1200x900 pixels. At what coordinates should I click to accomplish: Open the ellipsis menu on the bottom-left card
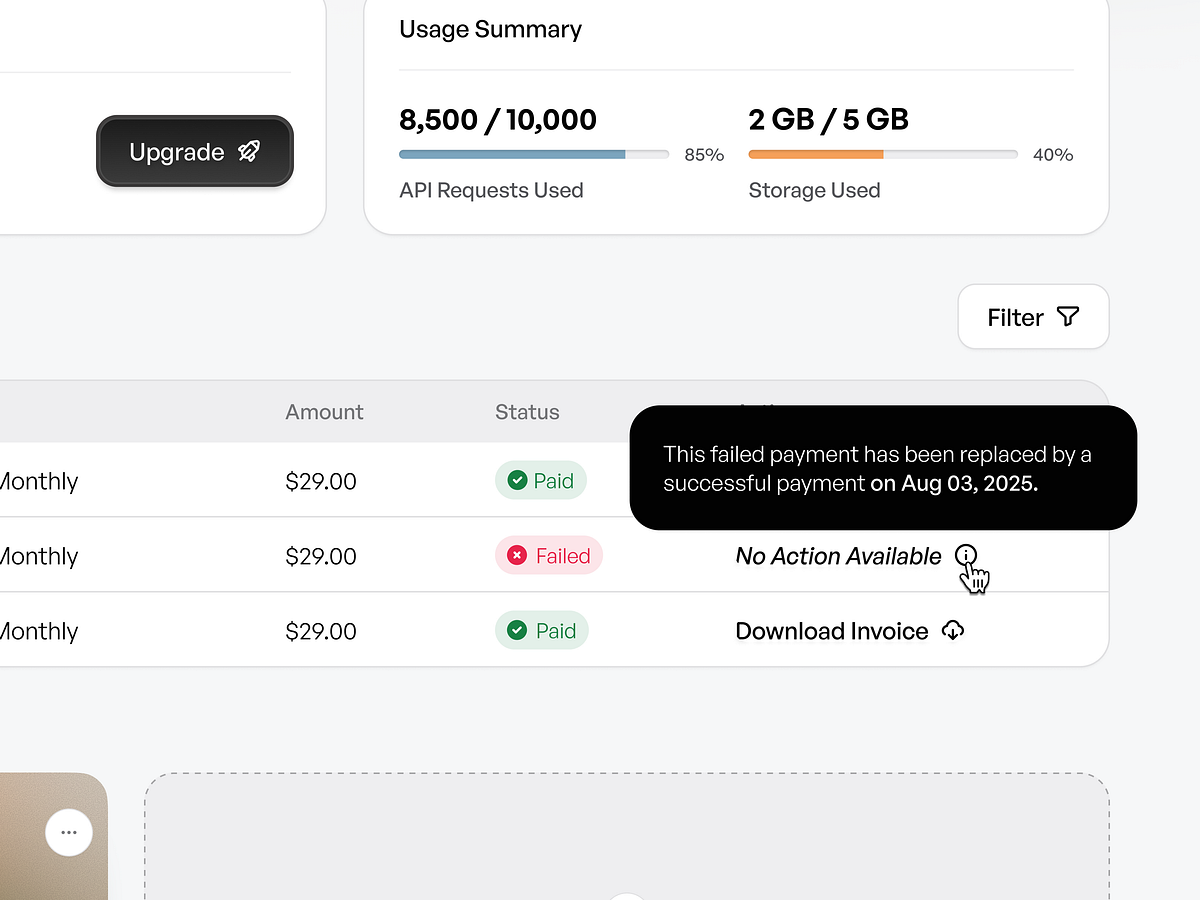tap(69, 832)
